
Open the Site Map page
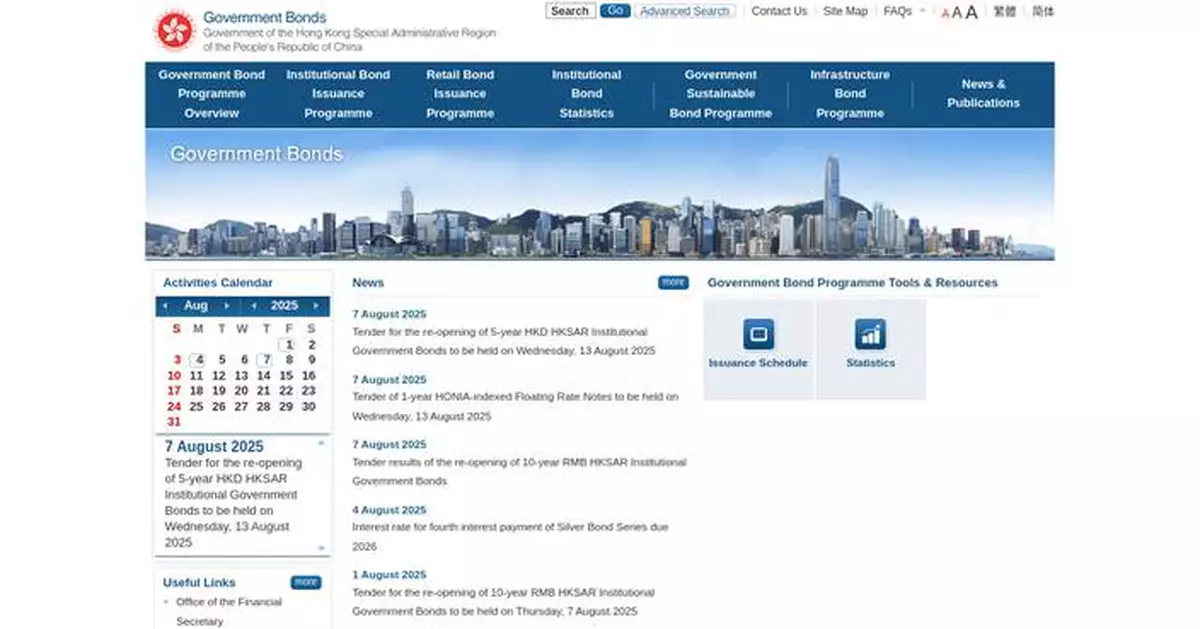tap(845, 11)
